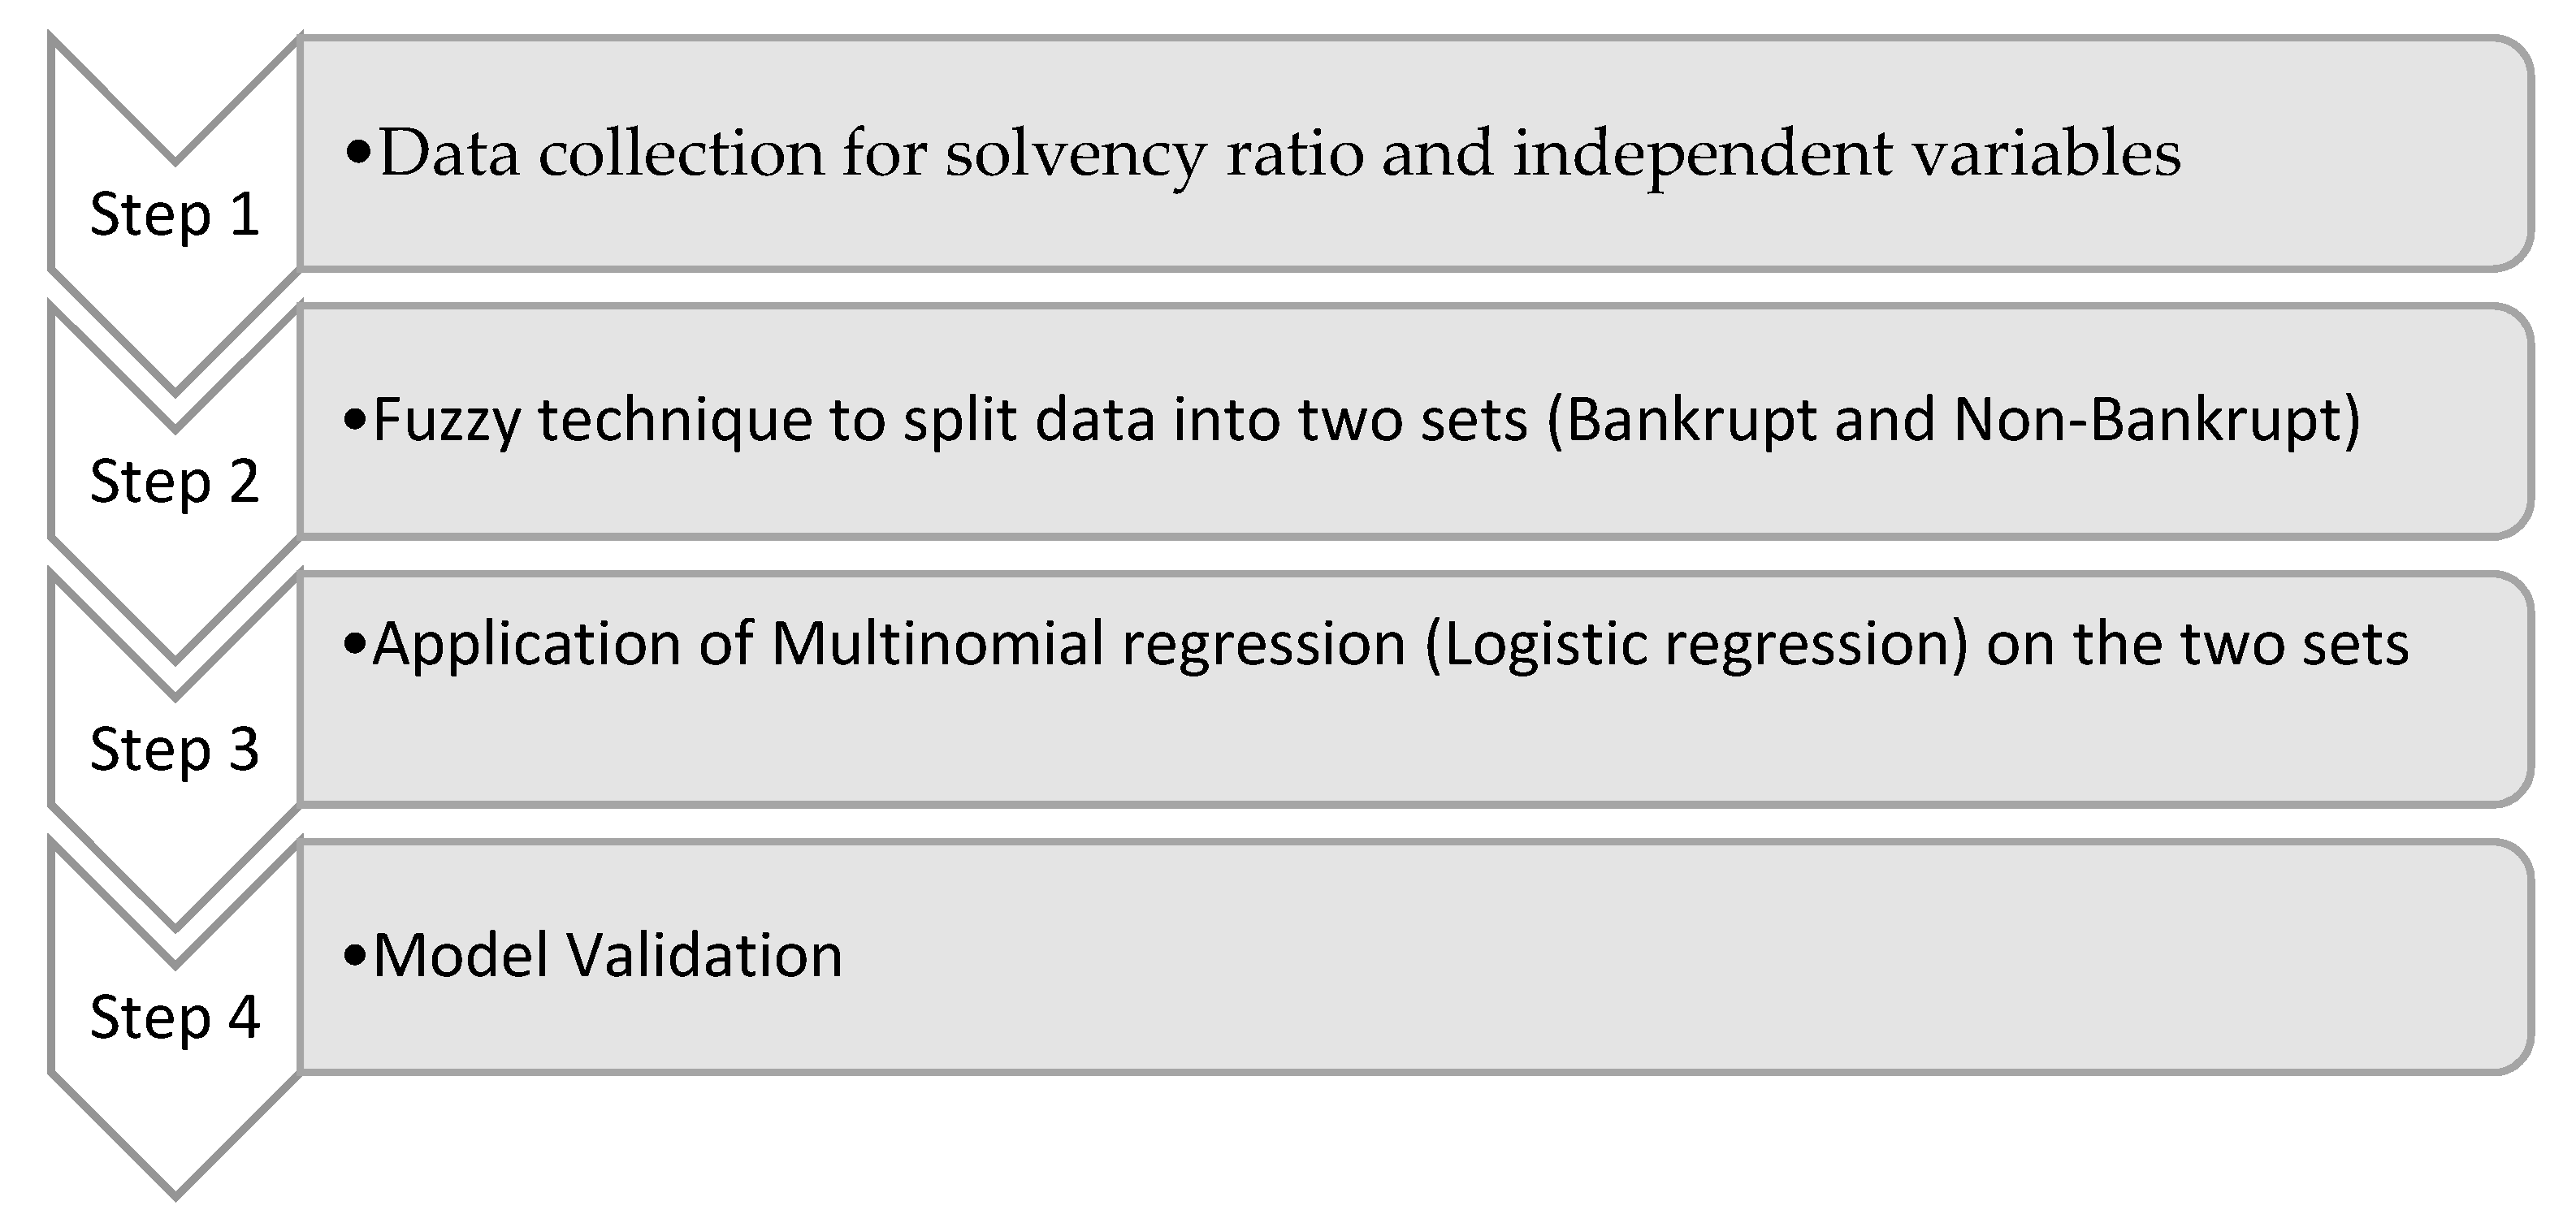The width and height of the screenshot is (2576, 1223).
Task: Click the bullet before "Data collection"
Action: 357,154
